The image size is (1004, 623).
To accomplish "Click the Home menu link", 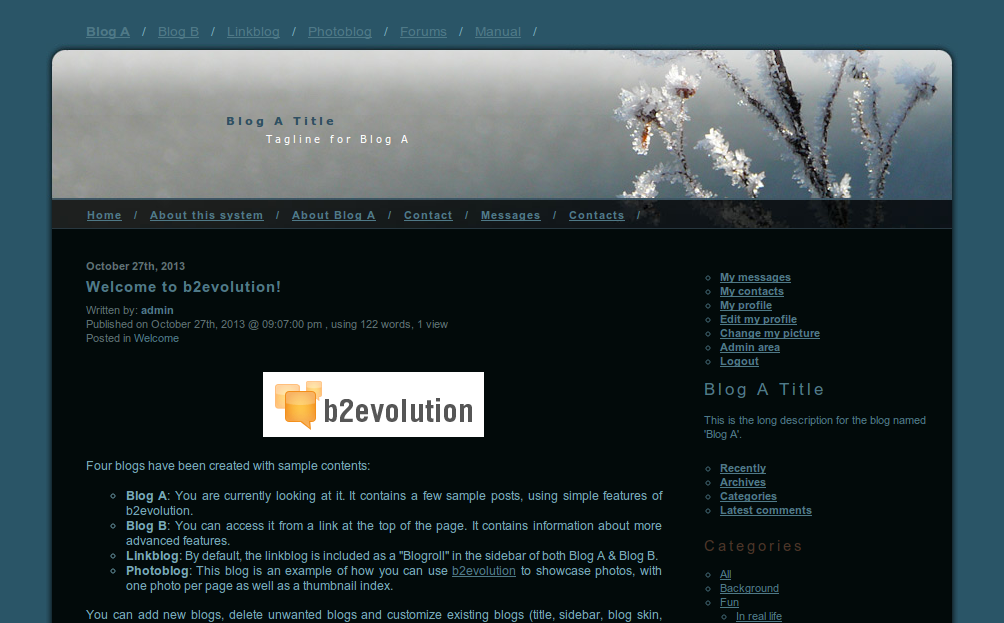I will (104, 215).
